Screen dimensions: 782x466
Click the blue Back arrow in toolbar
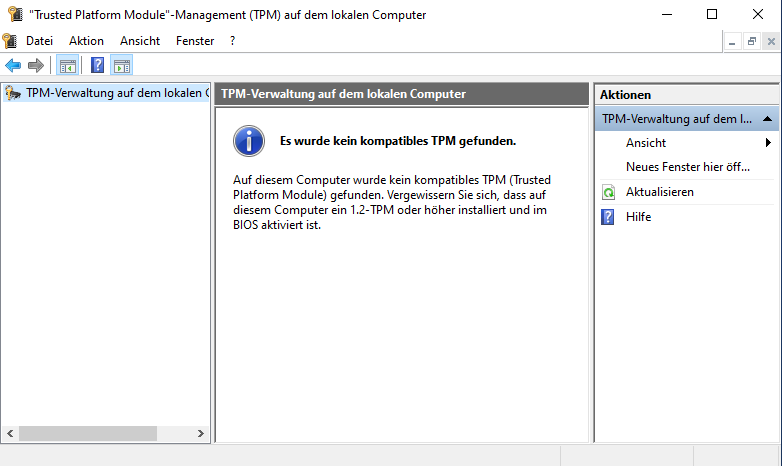point(13,66)
